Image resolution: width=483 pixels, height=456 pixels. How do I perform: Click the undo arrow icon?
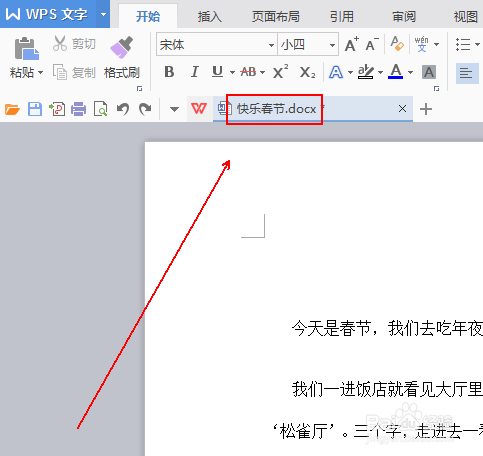tap(123, 109)
